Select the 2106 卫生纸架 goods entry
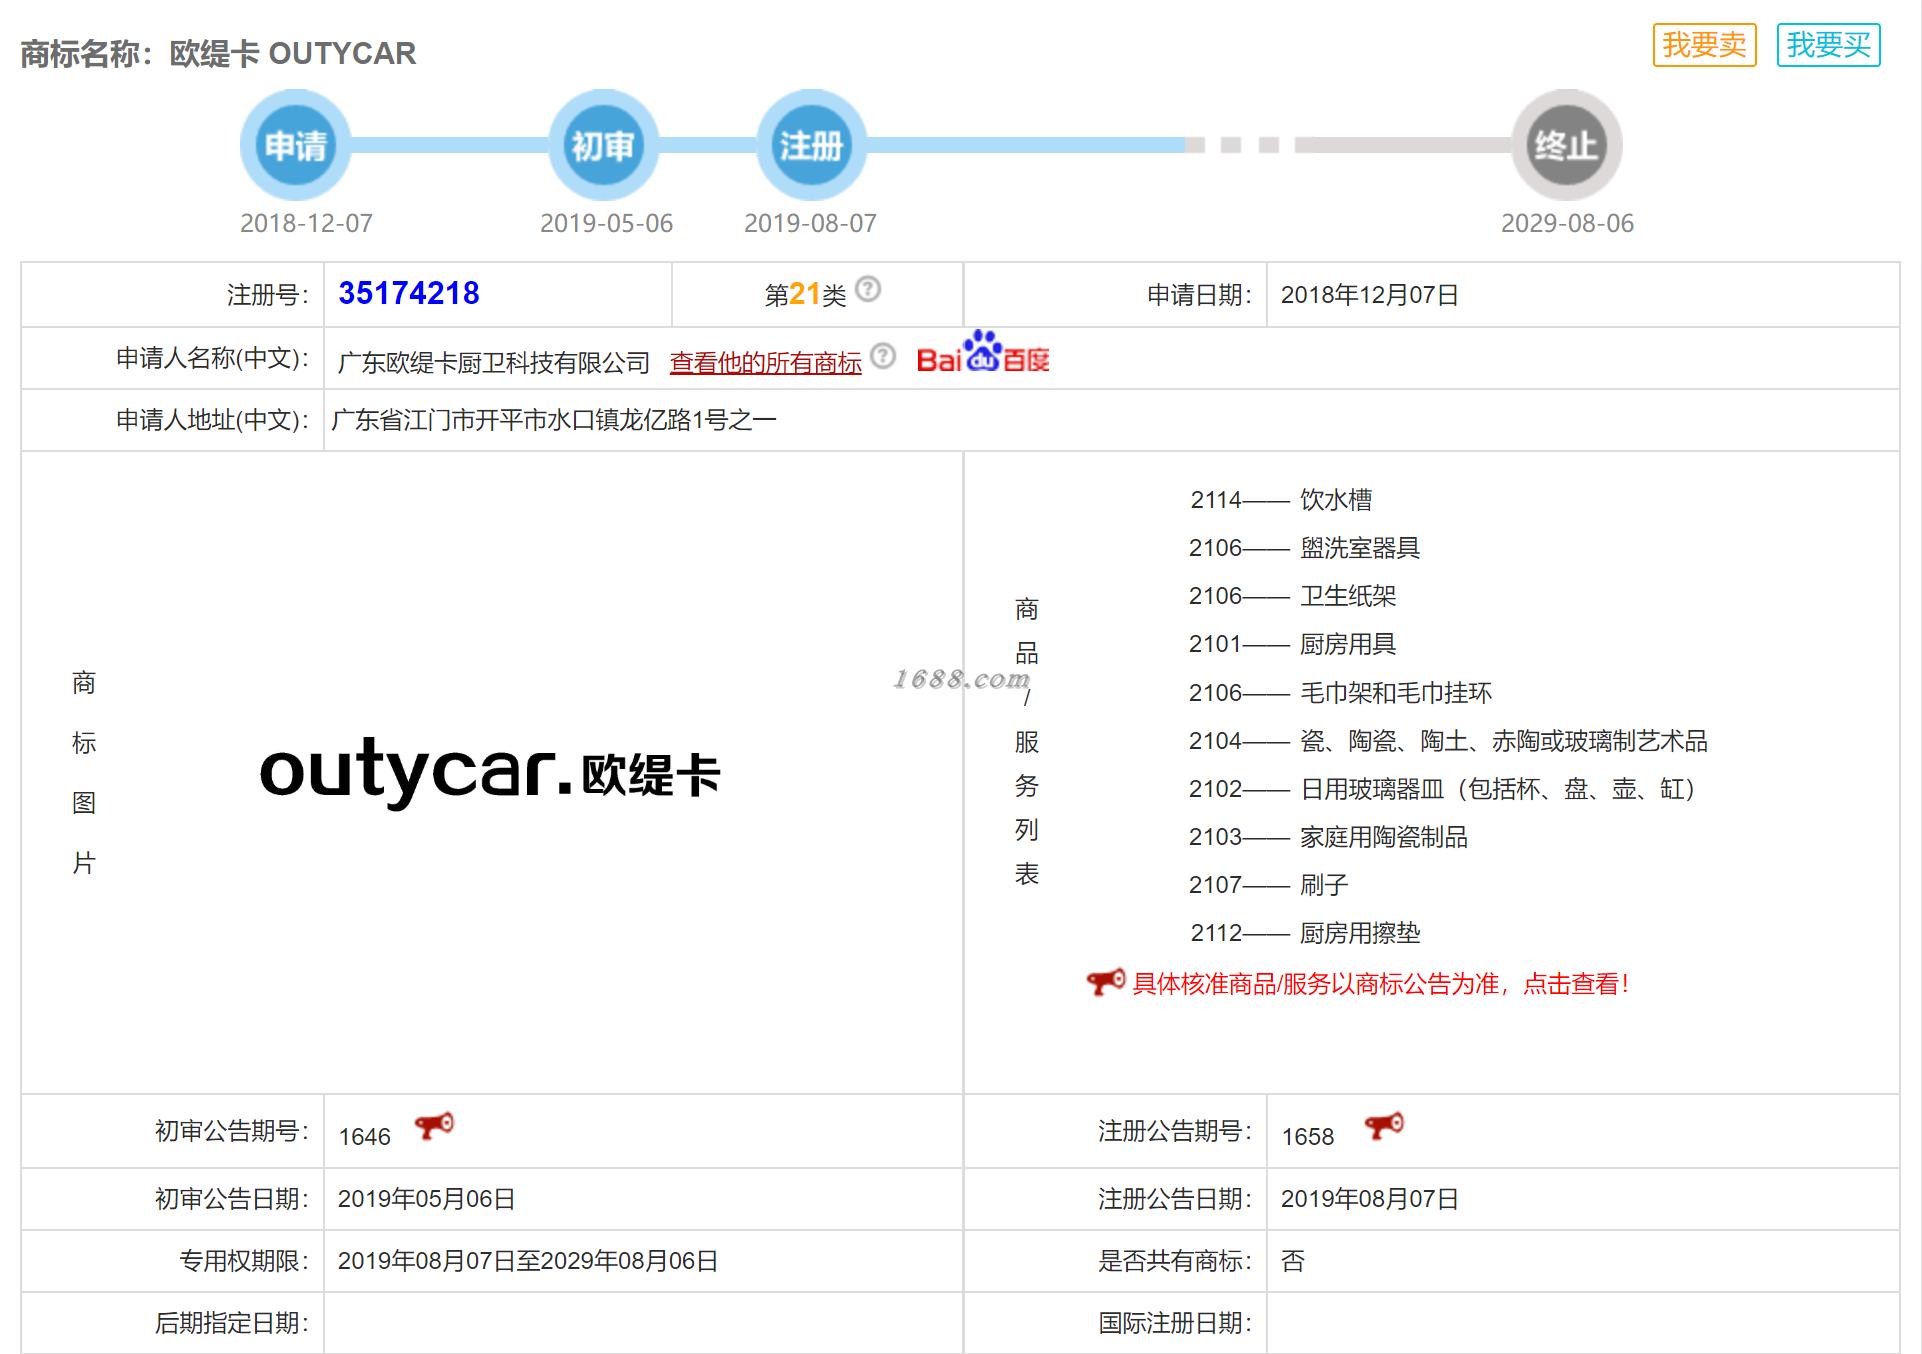This screenshot has width=1922, height=1354. coord(1292,596)
